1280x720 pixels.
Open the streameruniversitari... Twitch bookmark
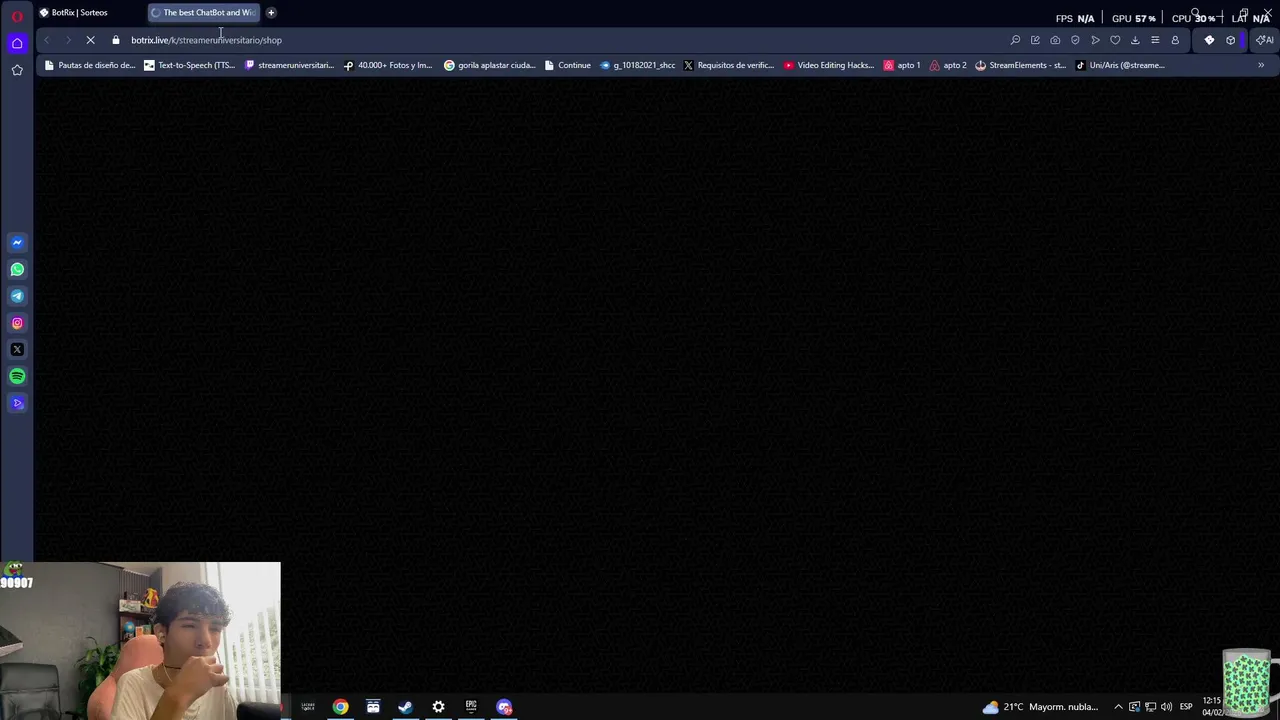(x=289, y=65)
